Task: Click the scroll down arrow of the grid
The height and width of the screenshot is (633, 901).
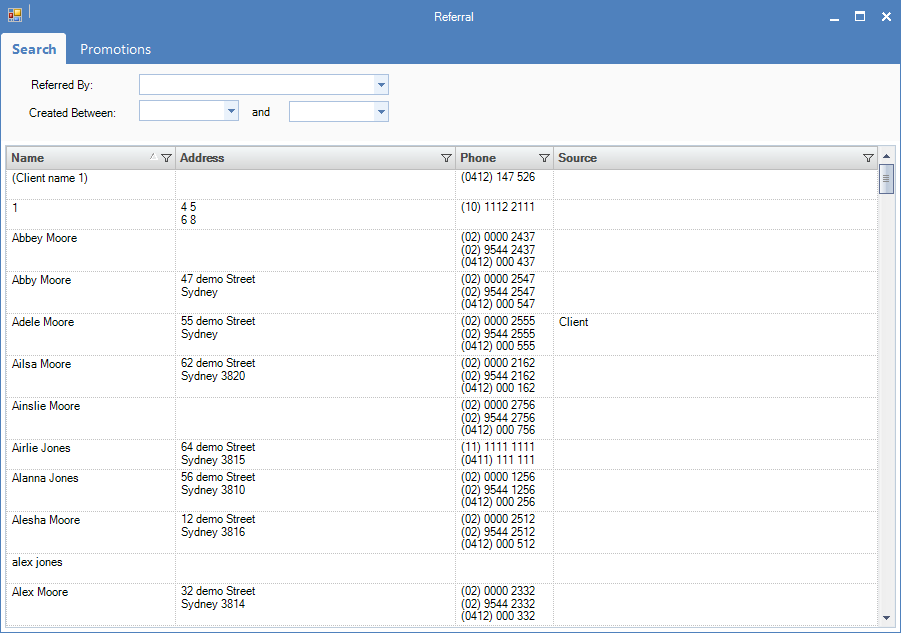Action: click(886, 618)
